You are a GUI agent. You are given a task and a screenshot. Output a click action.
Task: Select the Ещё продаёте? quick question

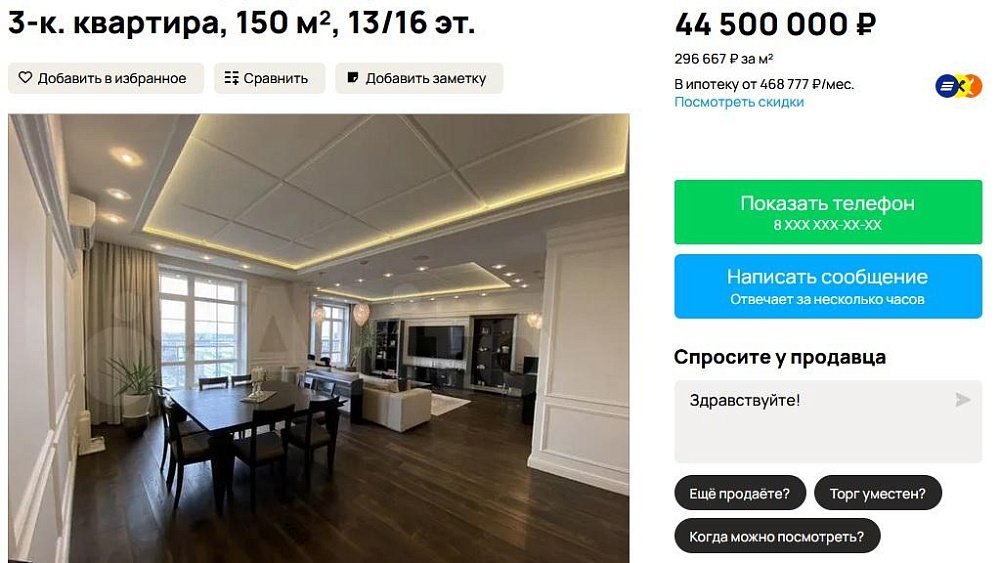tap(740, 493)
